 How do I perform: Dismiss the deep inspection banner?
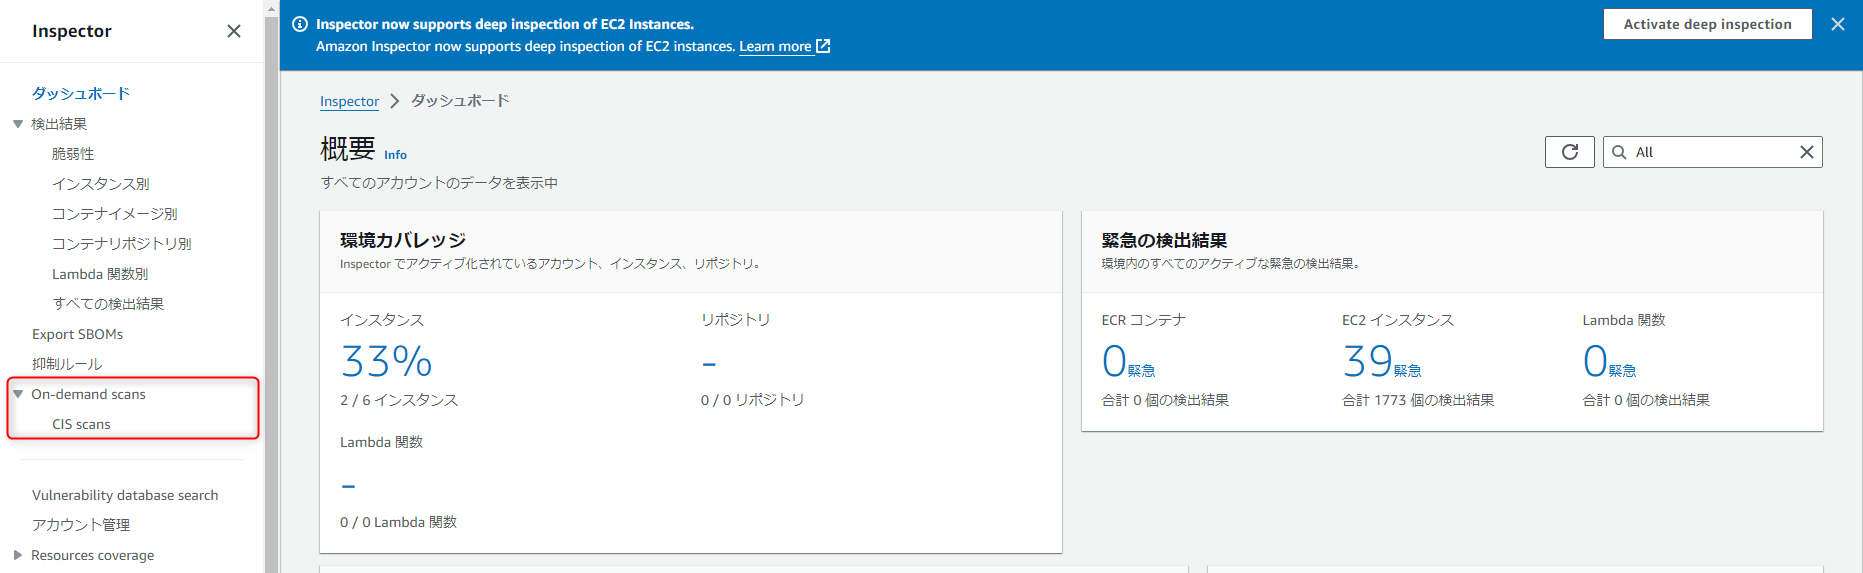pyautogui.click(x=1838, y=24)
